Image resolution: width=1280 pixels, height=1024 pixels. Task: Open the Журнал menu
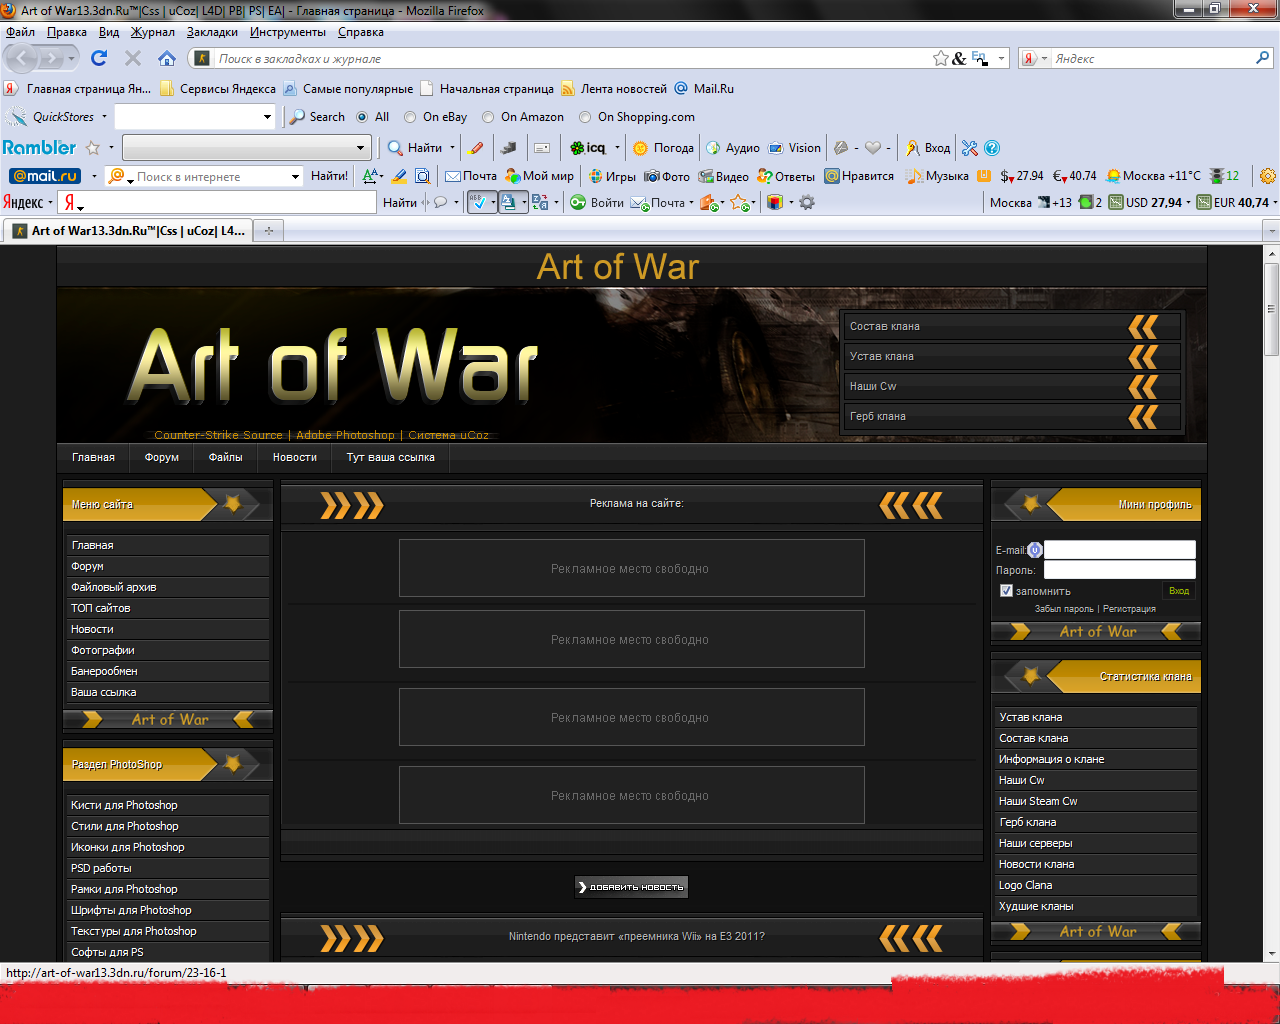pyautogui.click(x=153, y=32)
